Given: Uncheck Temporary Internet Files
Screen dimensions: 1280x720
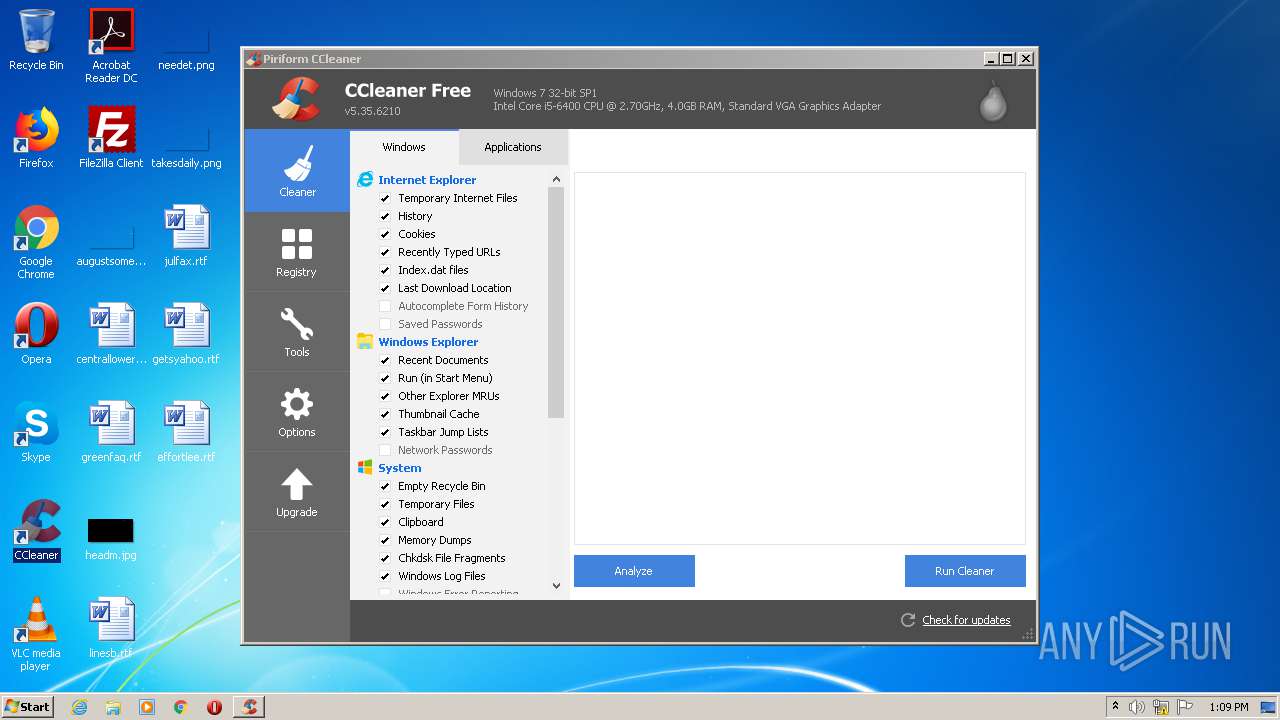Looking at the screenshot, I should pos(385,198).
